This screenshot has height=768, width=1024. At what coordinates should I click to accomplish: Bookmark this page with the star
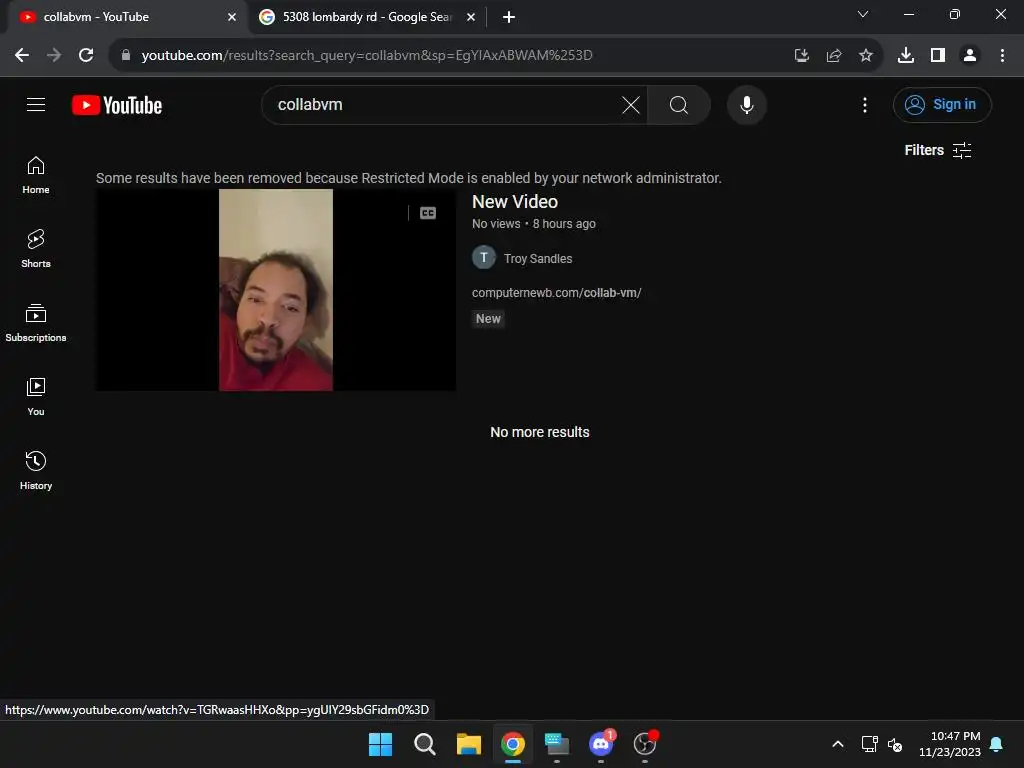point(866,56)
